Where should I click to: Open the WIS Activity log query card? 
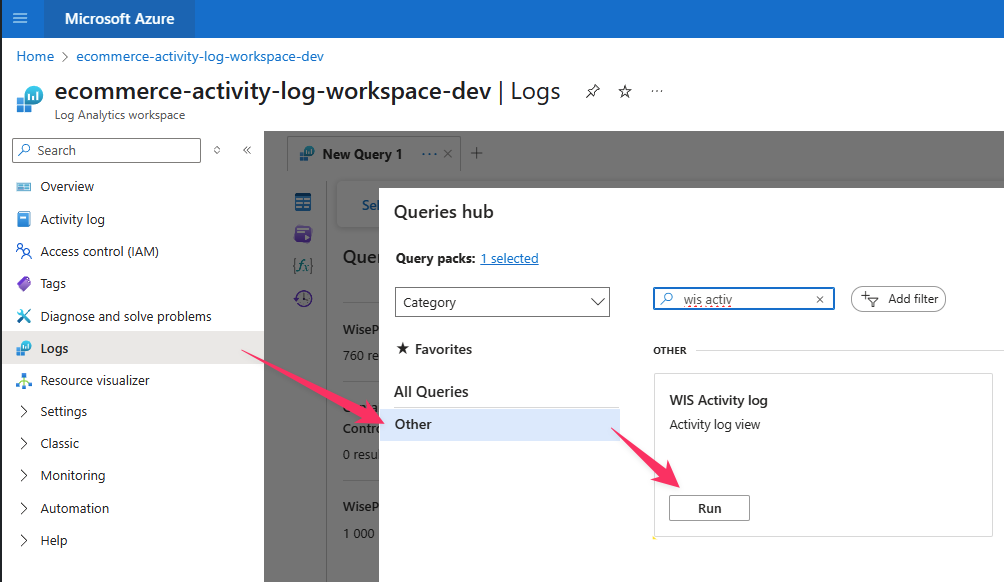click(823, 455)
